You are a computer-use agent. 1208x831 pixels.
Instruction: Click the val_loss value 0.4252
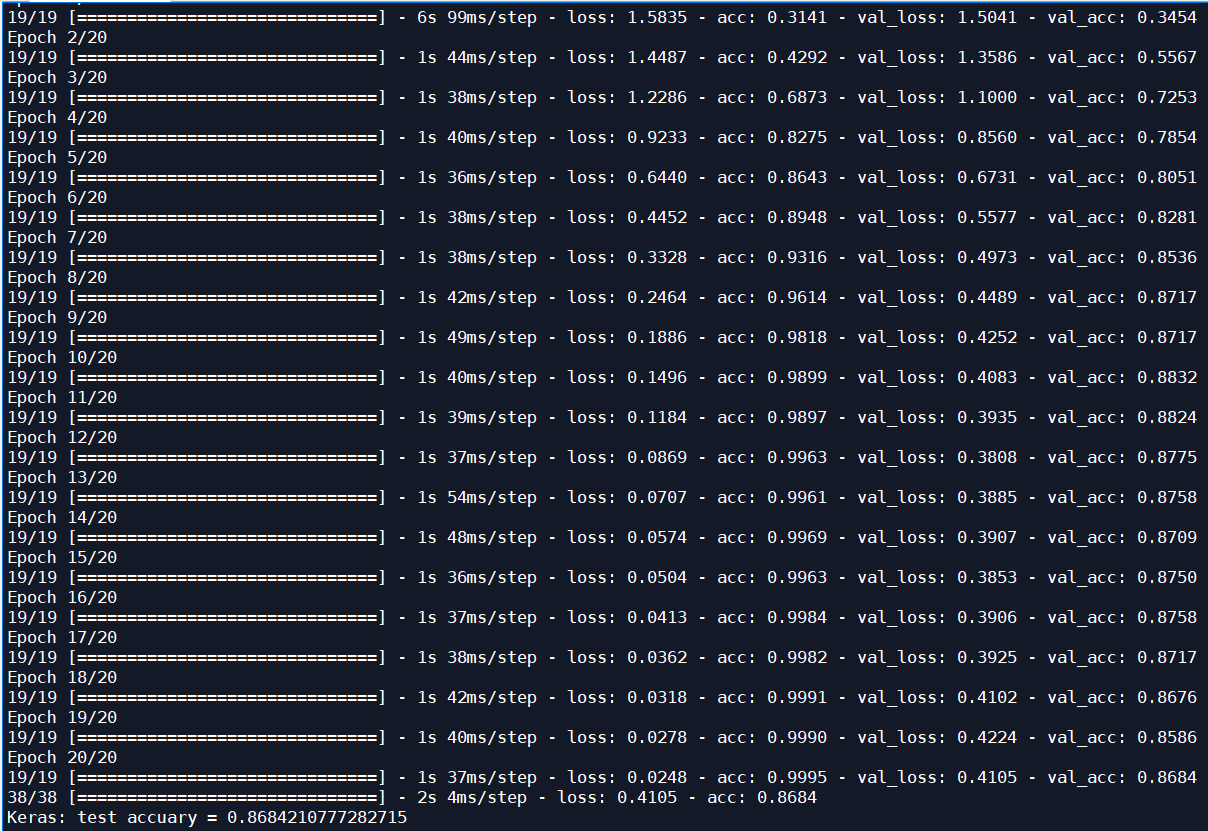pos(987,337)
